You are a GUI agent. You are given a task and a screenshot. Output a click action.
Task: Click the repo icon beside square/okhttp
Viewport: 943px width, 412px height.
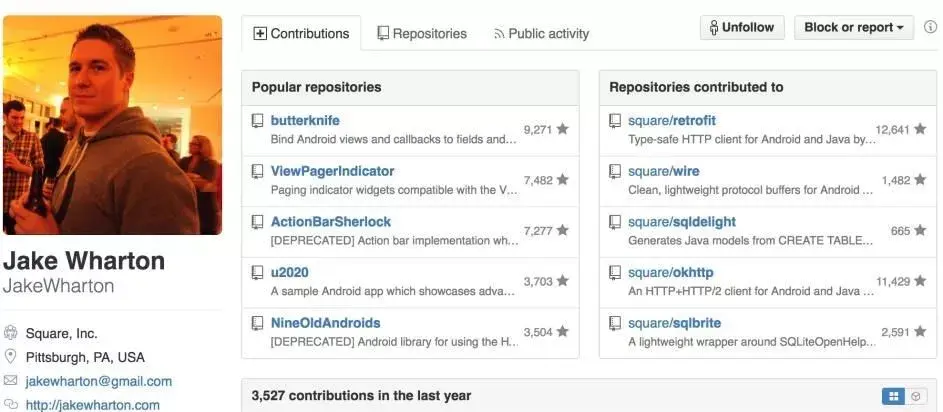click(616, 273)
